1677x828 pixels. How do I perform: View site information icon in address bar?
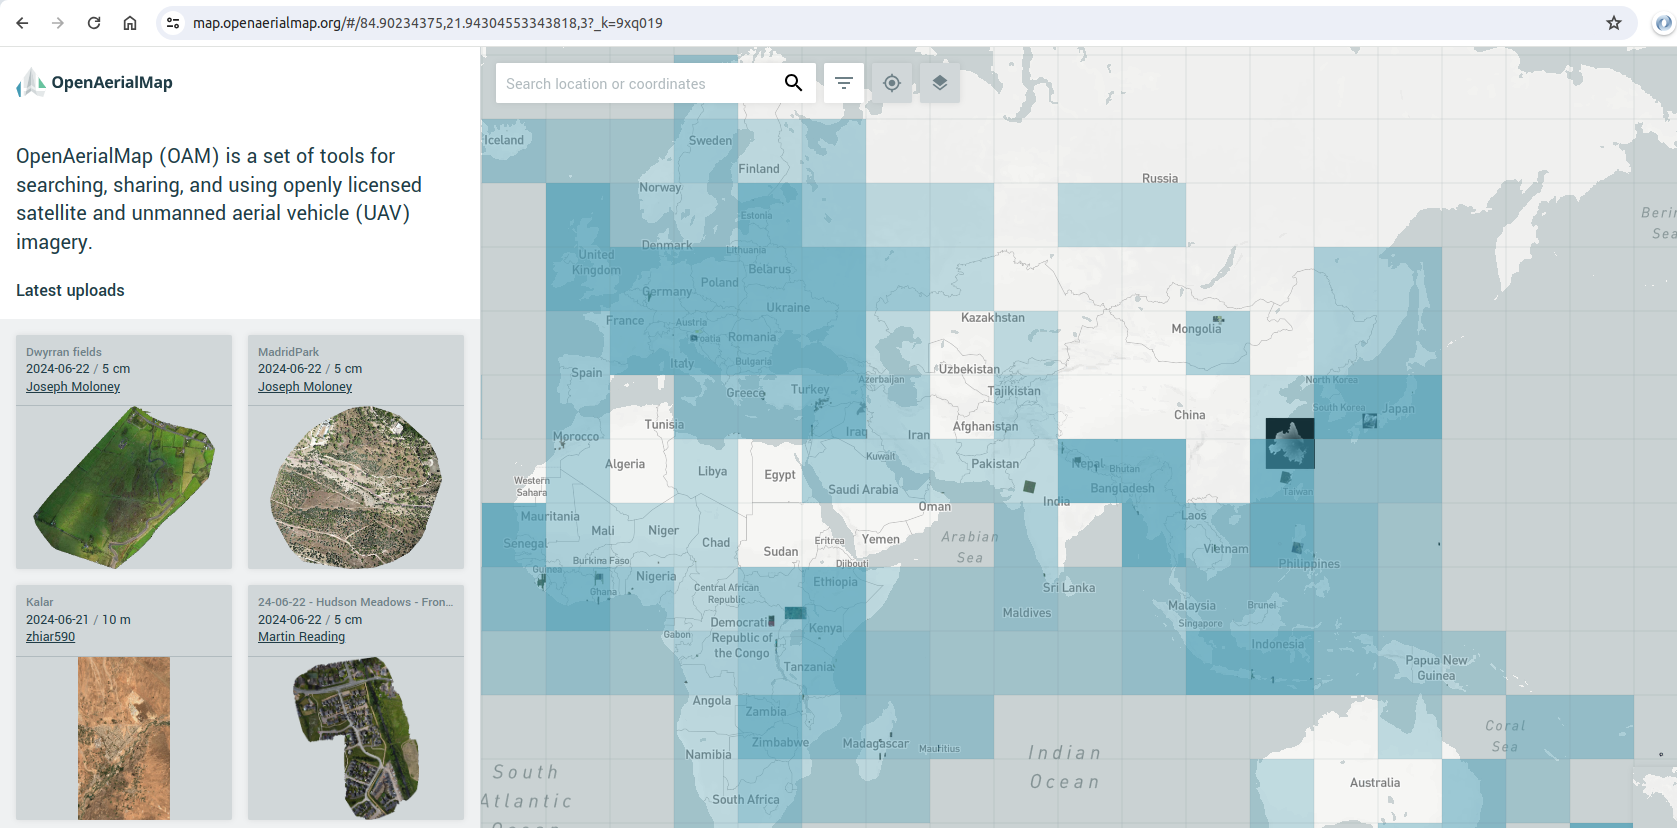coord(173,23)
